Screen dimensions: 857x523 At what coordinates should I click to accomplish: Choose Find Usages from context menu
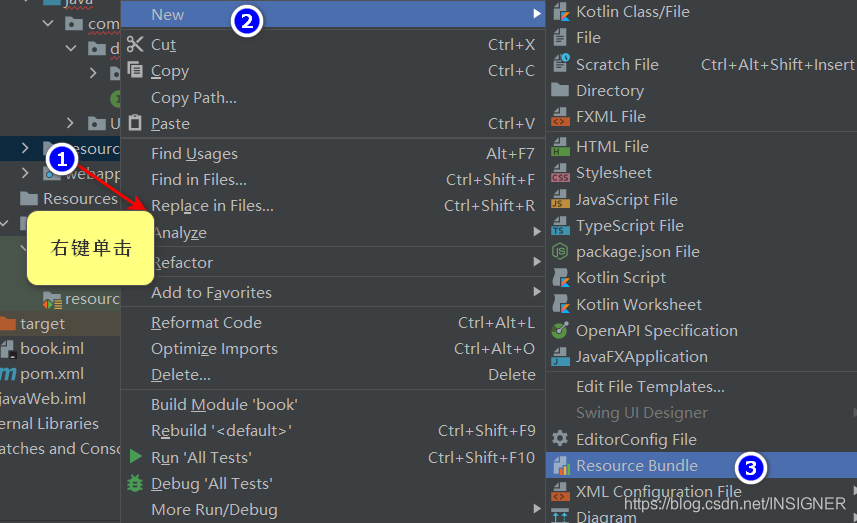[x=332, y=154]
